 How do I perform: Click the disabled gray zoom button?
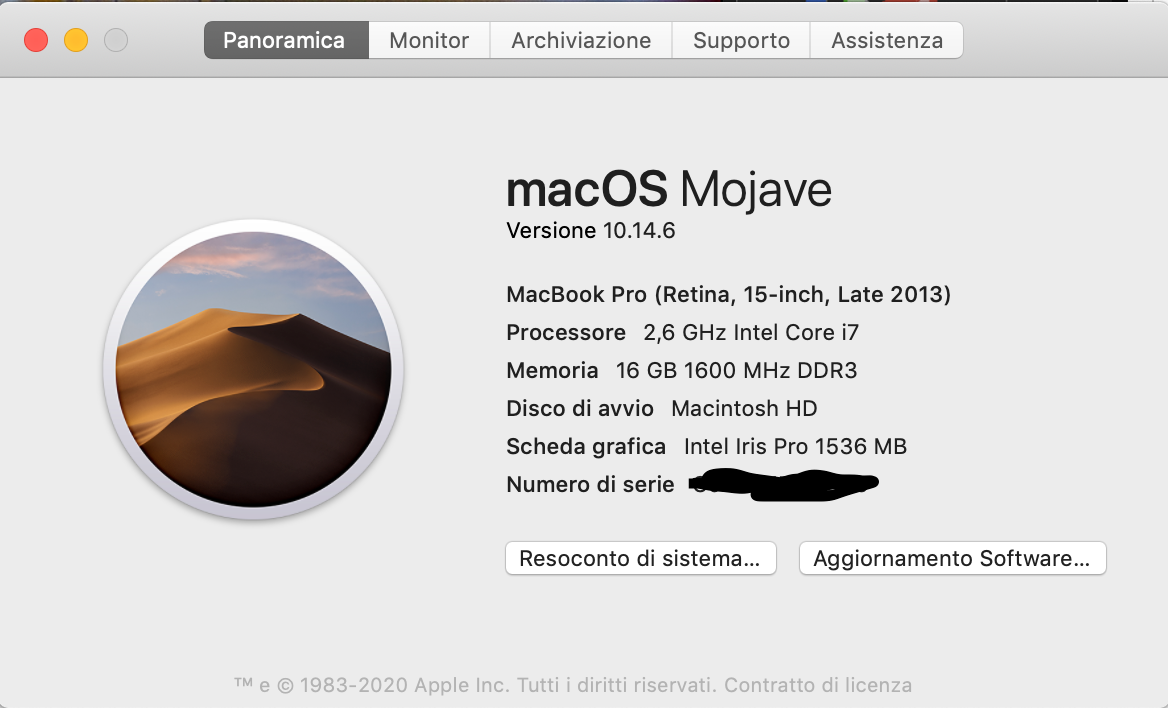pos(116,41)
